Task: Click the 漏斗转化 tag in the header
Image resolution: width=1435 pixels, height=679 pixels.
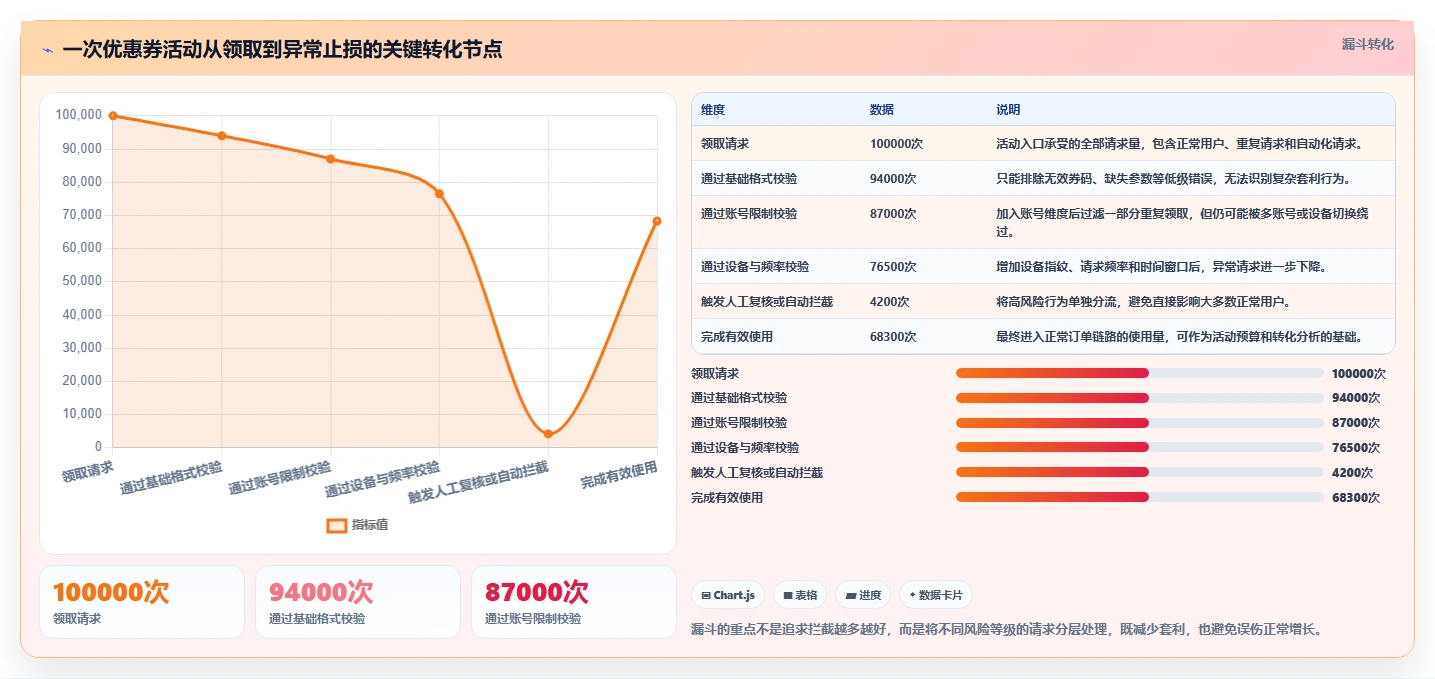Action: pyautogui.click(x=1367, y=45)
